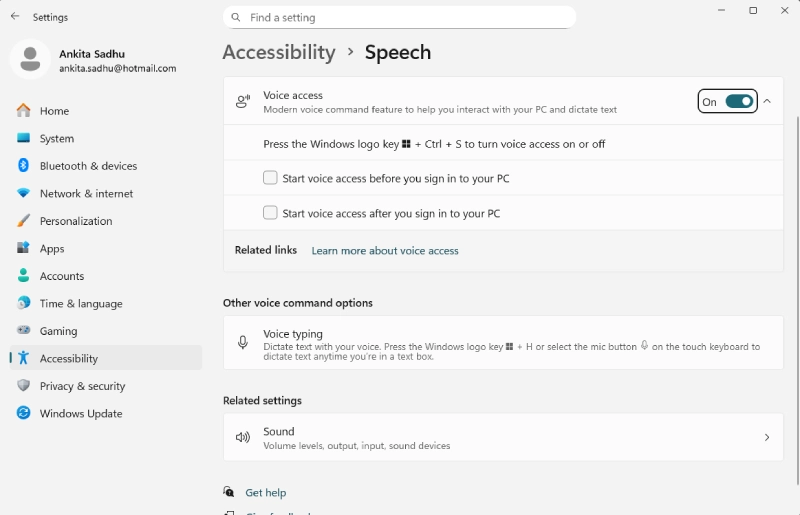Go to System settings
800x515 pixels.
(x=106, y=138)
